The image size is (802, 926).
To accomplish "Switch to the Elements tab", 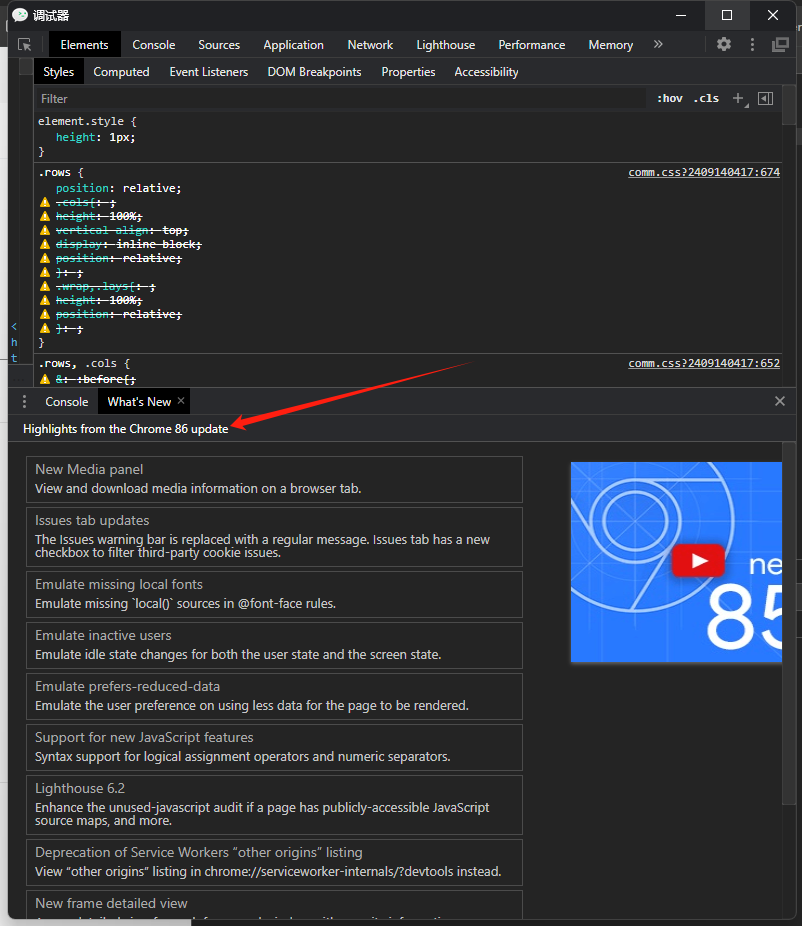I will 84,45.
